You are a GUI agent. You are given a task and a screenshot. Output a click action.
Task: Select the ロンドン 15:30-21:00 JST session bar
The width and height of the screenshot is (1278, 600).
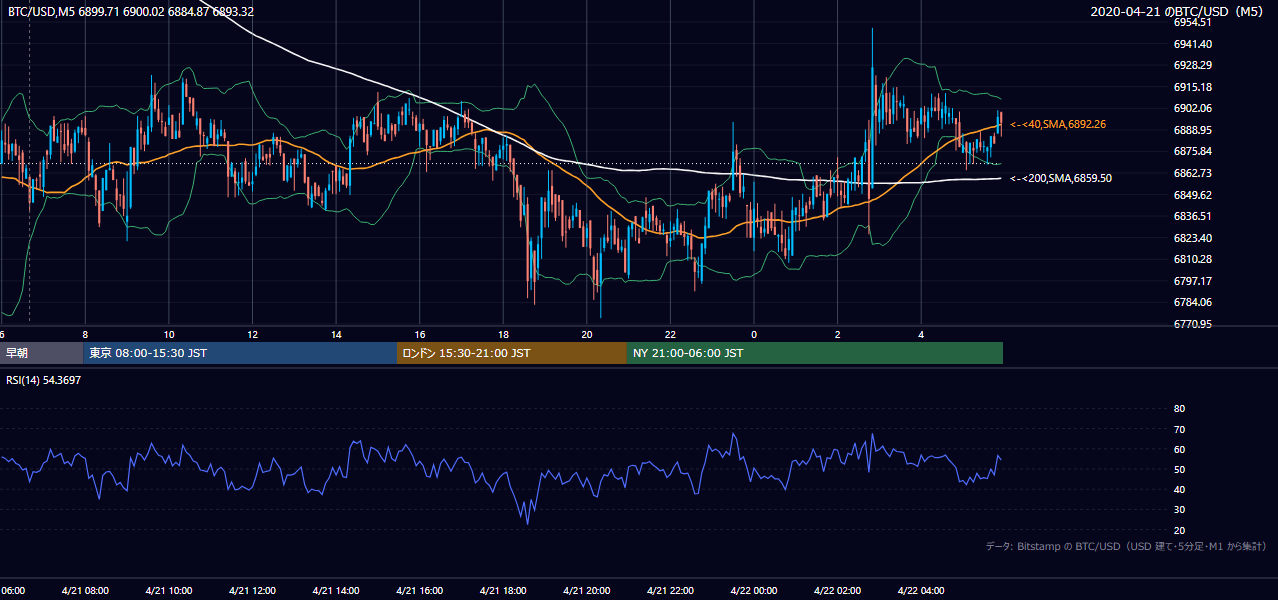tap(512, 353)
